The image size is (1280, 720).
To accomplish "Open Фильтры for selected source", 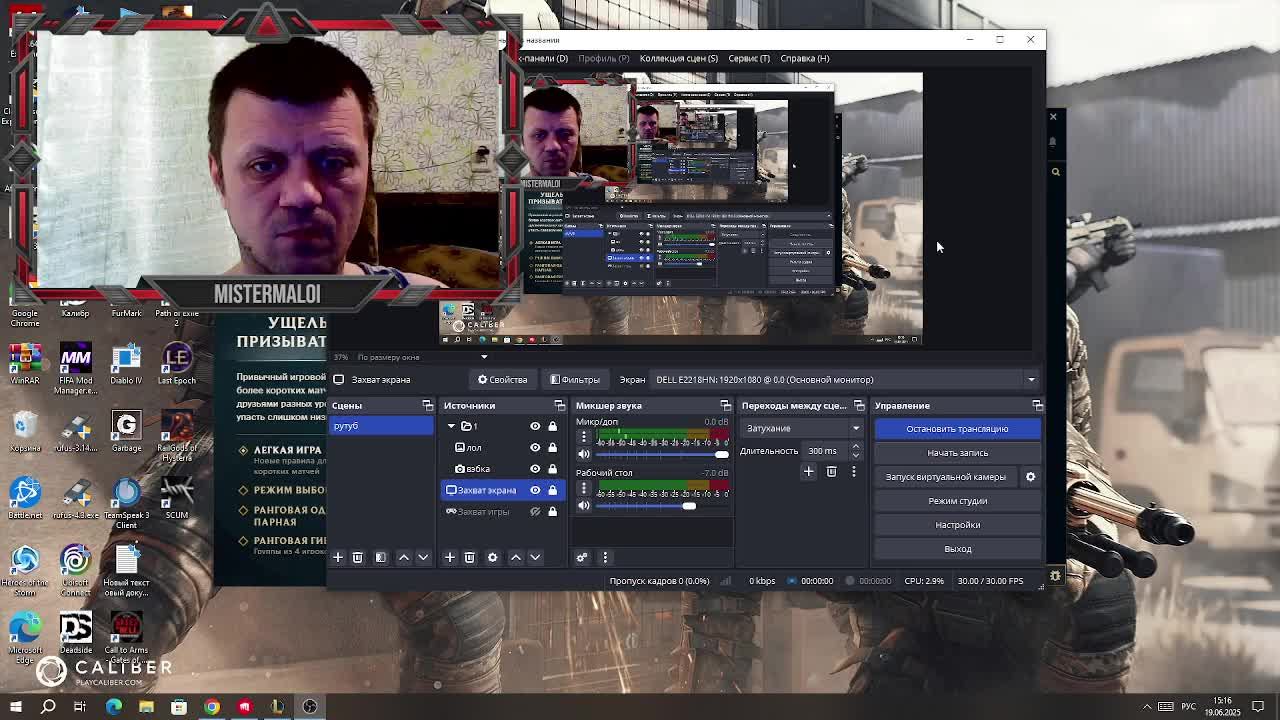I will click(x=575, y=380).
